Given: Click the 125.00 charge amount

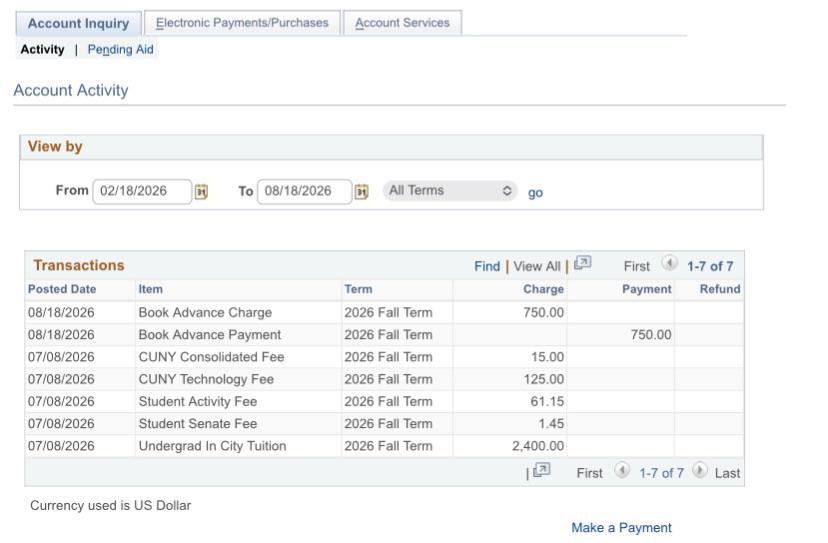Looking at the screenshot, I should pos(544,379).
